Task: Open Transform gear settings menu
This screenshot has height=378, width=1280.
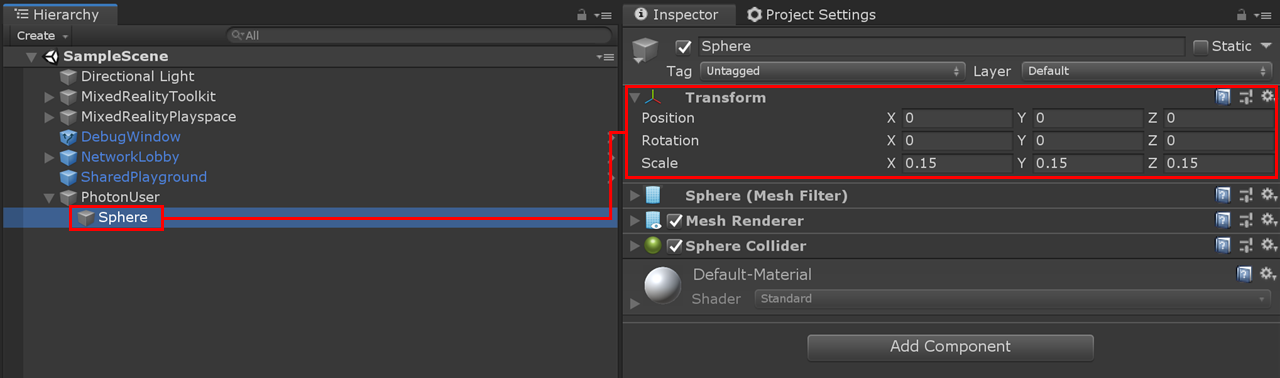Action: 1267,97
